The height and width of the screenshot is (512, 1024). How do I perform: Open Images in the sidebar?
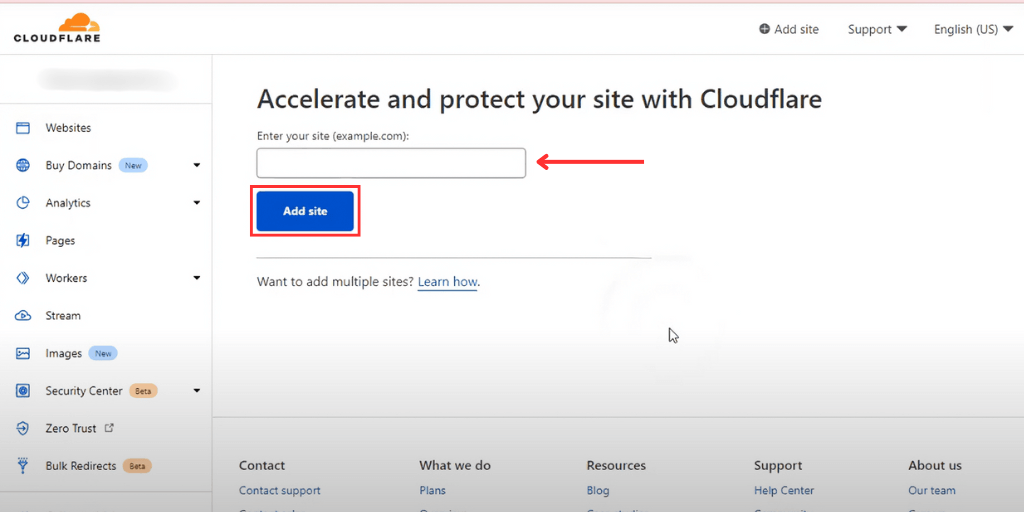(x=63, y=353)
